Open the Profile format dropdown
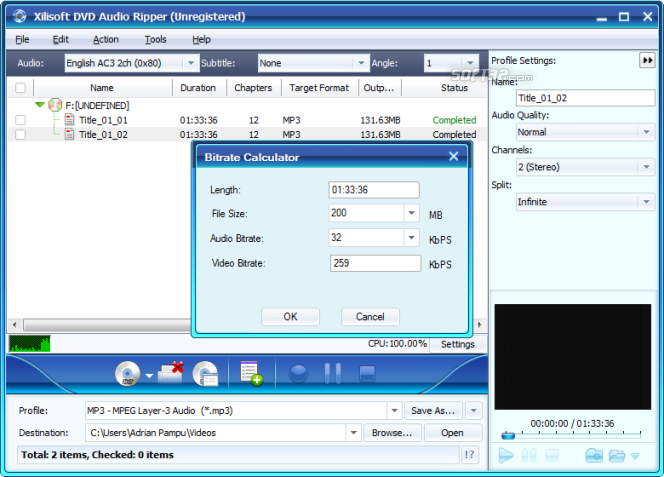 pyautogui.click(x=394, y=410)
